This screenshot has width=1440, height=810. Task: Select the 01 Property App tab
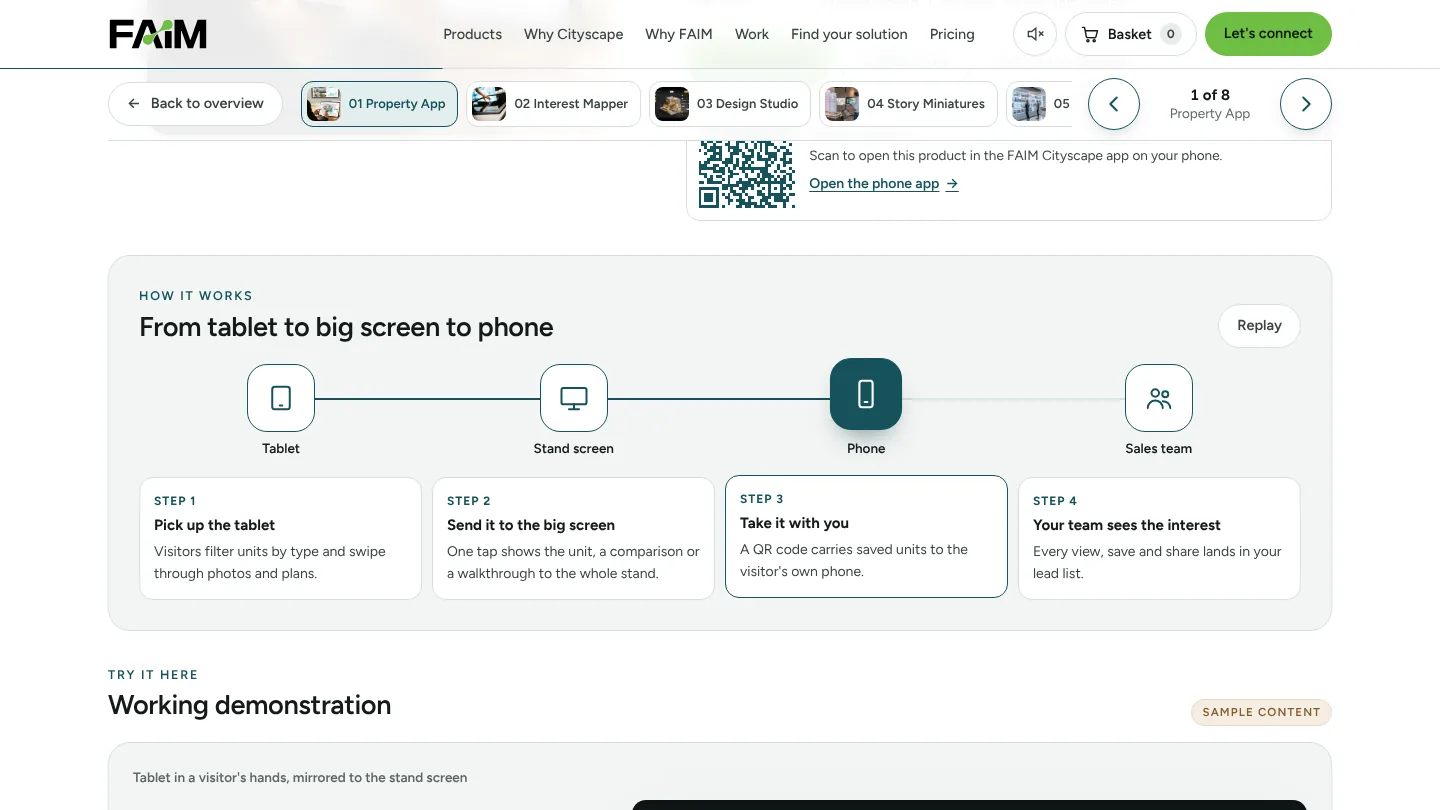(379, 104)
